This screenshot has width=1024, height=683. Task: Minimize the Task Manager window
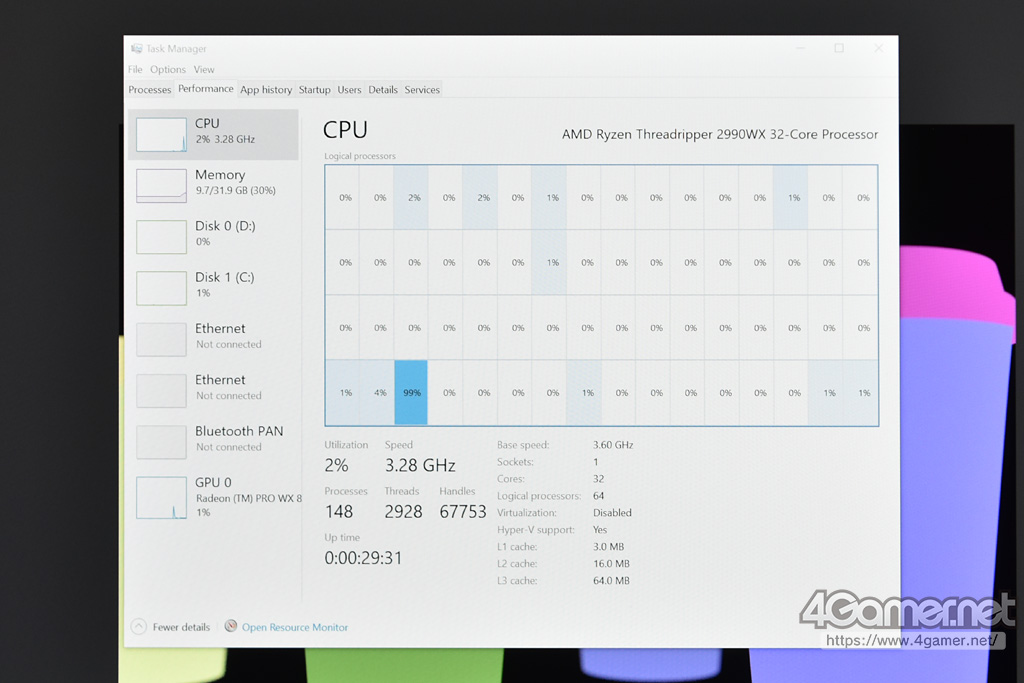click(x=801, y=48)
